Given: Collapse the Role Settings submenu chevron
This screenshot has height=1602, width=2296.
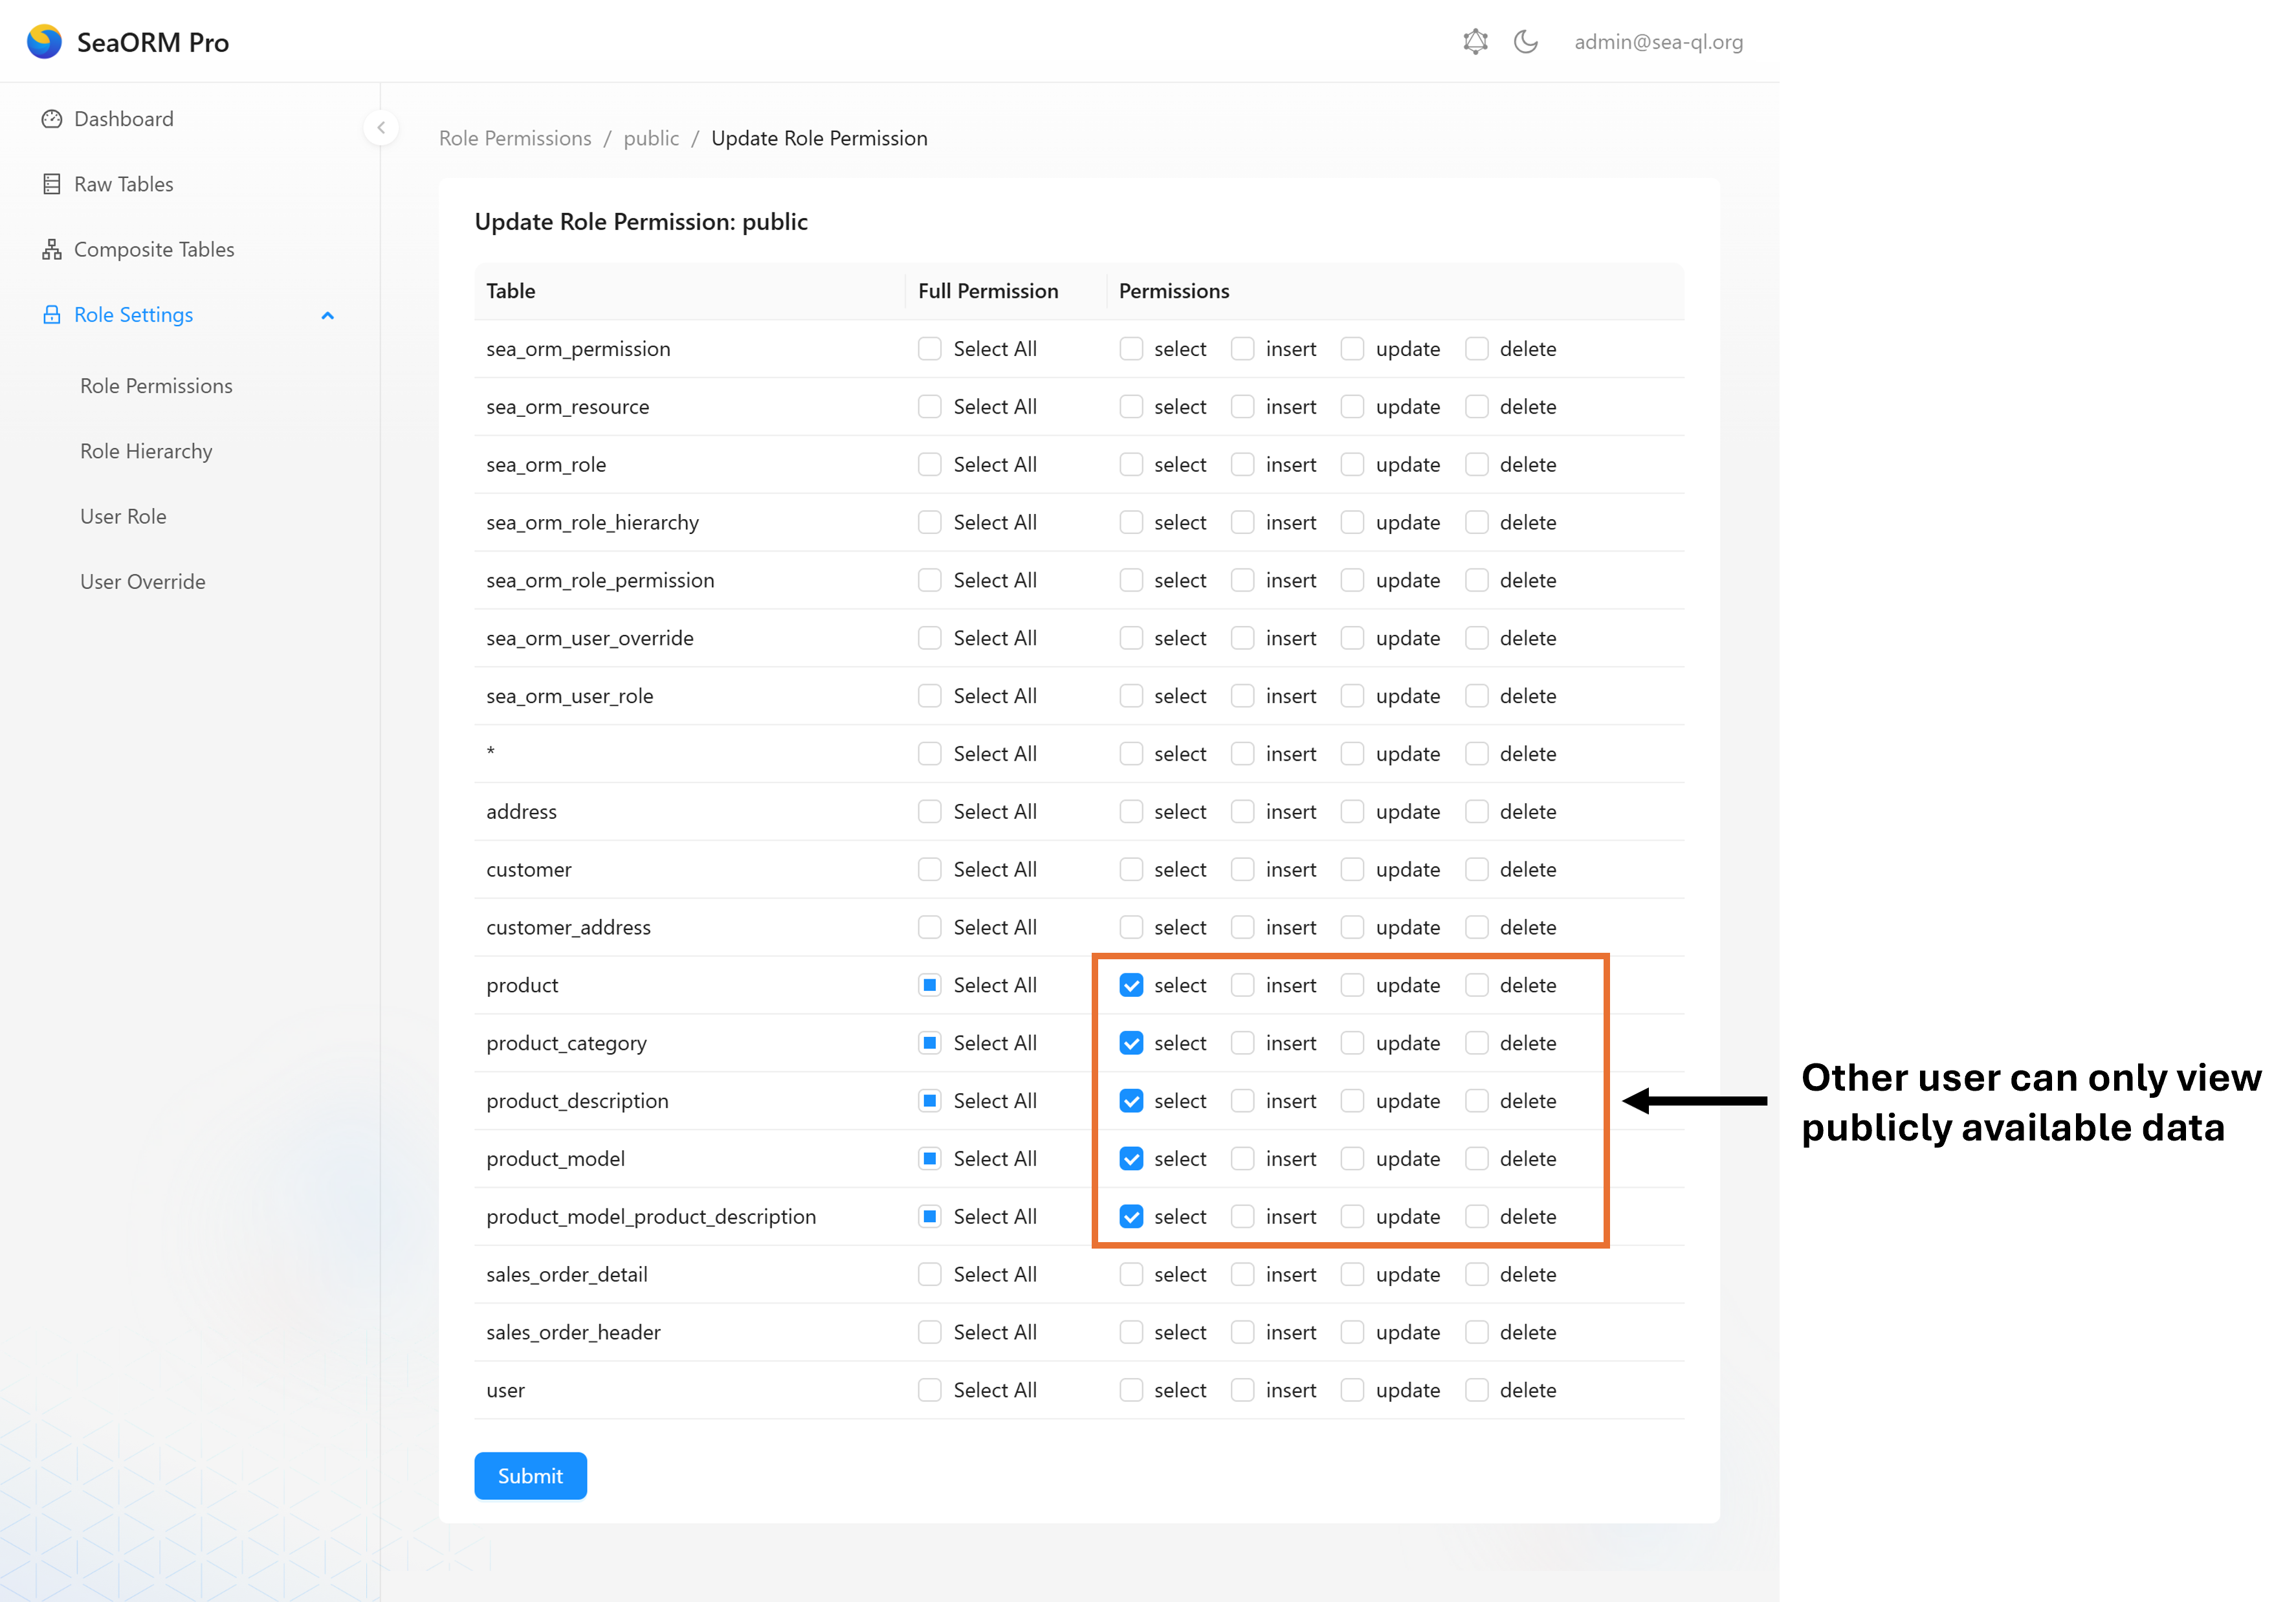Looking at the screenshot, I should tap(327, 316).
